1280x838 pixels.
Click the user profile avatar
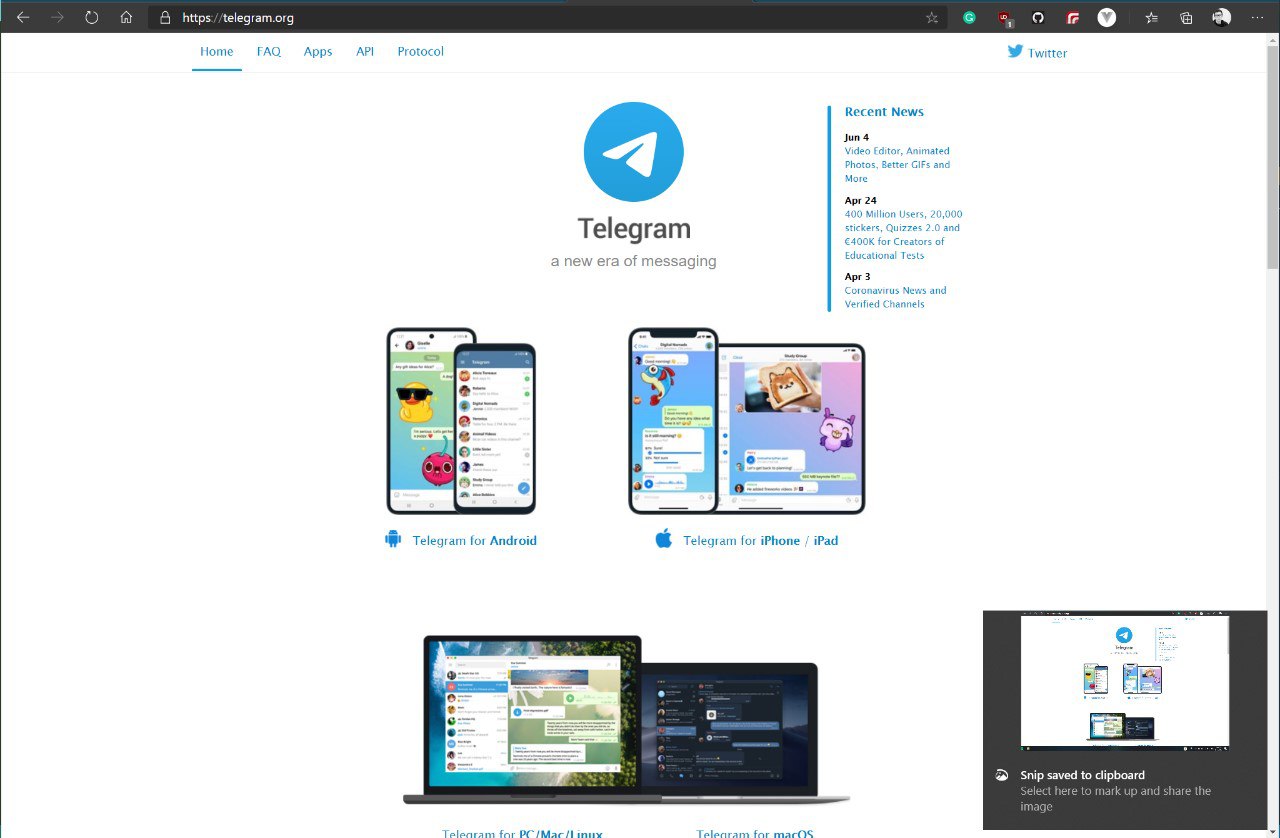click(1221, 17)
